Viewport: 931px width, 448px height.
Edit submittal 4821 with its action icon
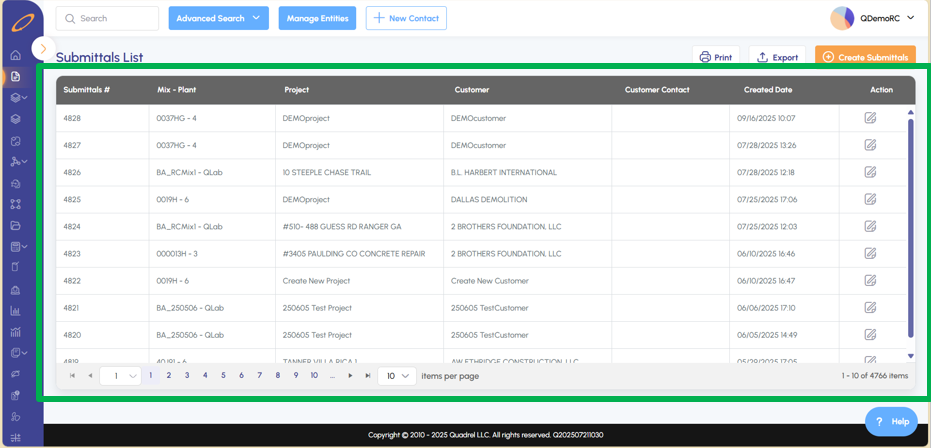tap(870, 307)
